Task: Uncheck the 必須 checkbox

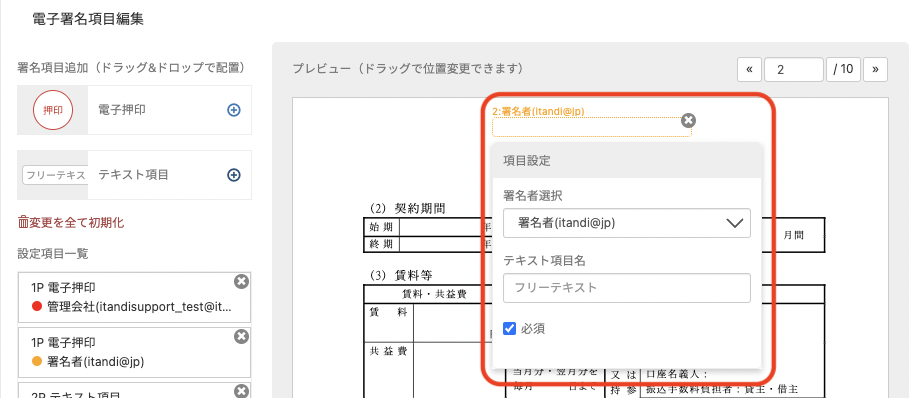Action: coord(510,329)
